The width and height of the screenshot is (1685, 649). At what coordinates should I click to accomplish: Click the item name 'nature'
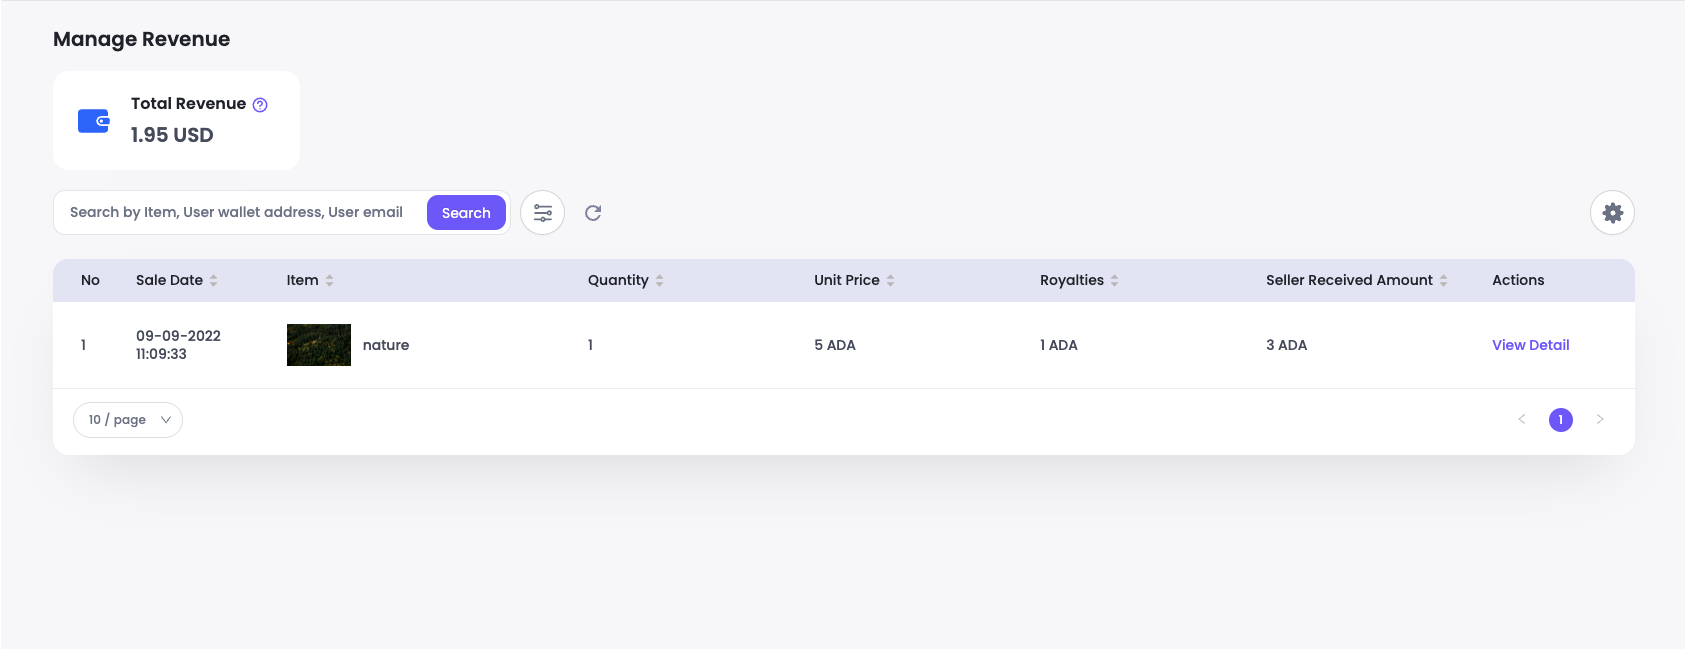386,345
